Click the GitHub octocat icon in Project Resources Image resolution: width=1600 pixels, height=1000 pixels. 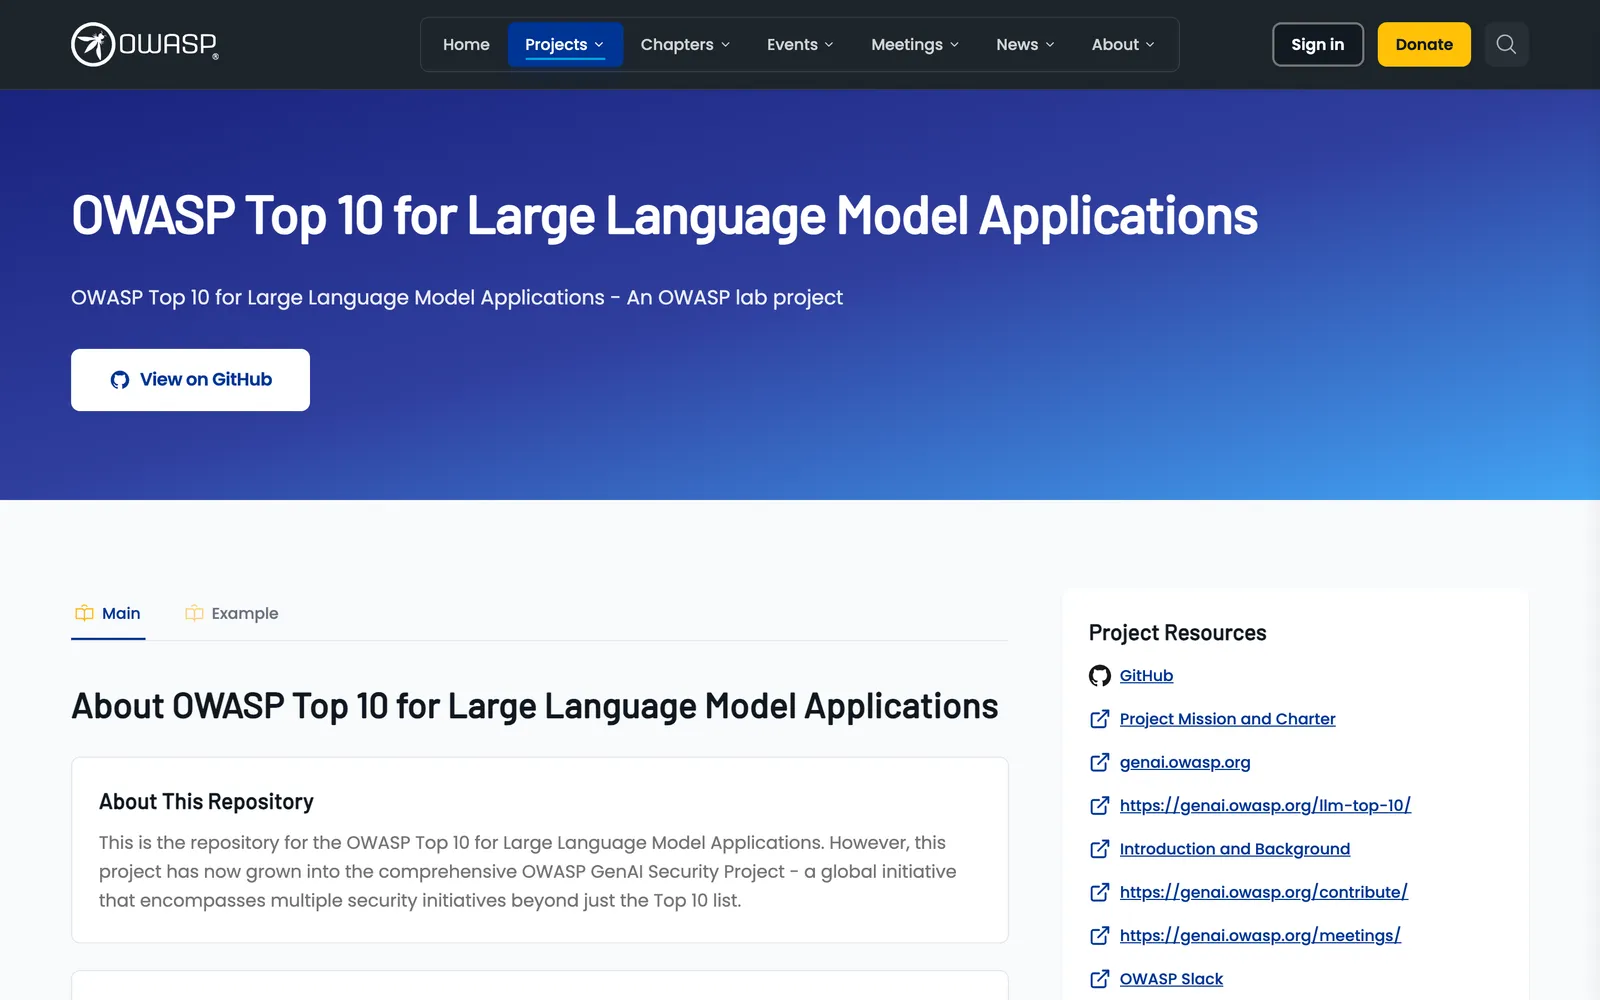click(x=1100, y=676)
